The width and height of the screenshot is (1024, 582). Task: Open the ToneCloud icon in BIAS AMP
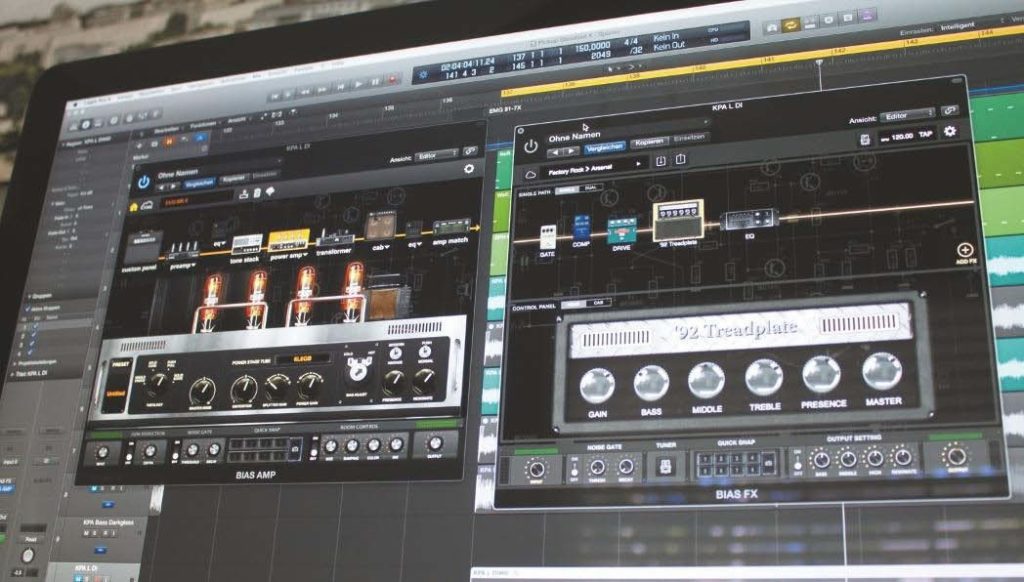(x=148, y=206)
